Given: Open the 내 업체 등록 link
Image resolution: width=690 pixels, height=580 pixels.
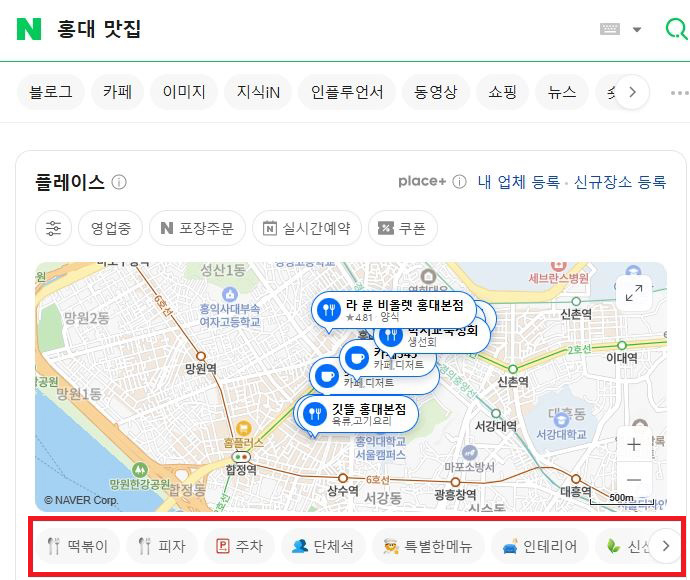Looking at the screenshot, I should coord(518,182).
